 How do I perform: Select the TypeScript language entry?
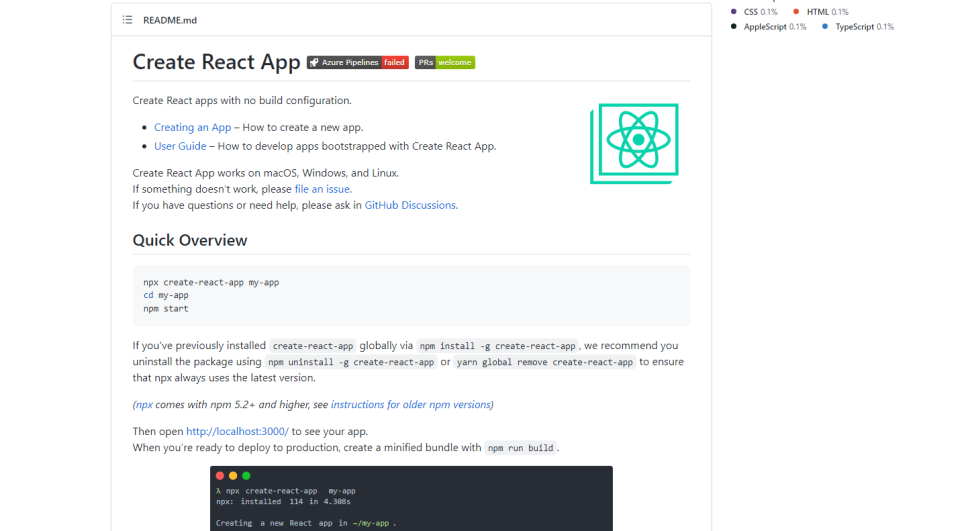click(864, 26)
